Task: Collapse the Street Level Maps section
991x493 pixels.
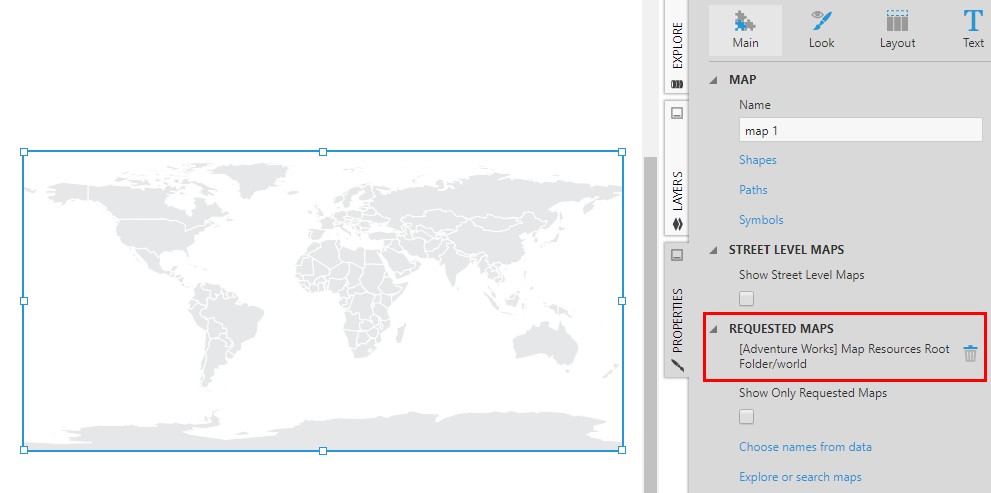Action: pos(714,250)
